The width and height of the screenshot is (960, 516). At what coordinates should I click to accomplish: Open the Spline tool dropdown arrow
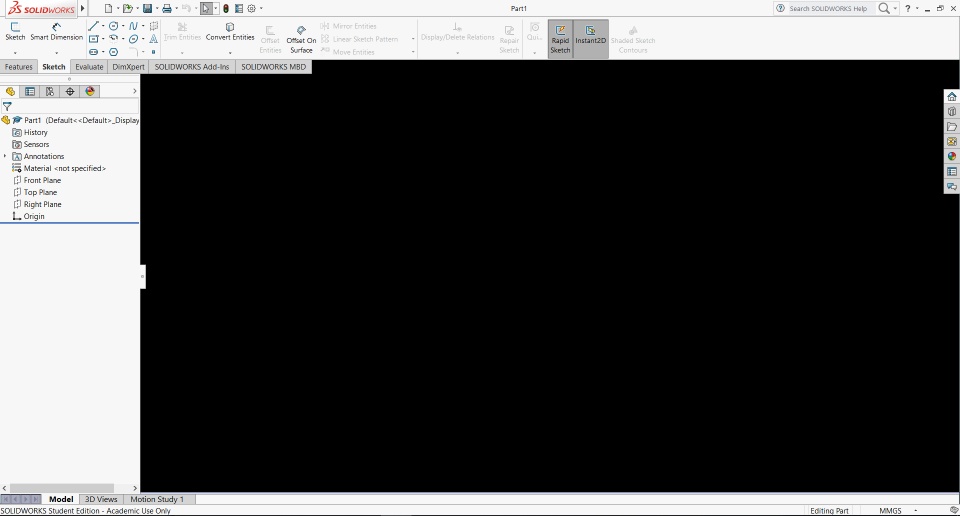(x=143, y=26)
